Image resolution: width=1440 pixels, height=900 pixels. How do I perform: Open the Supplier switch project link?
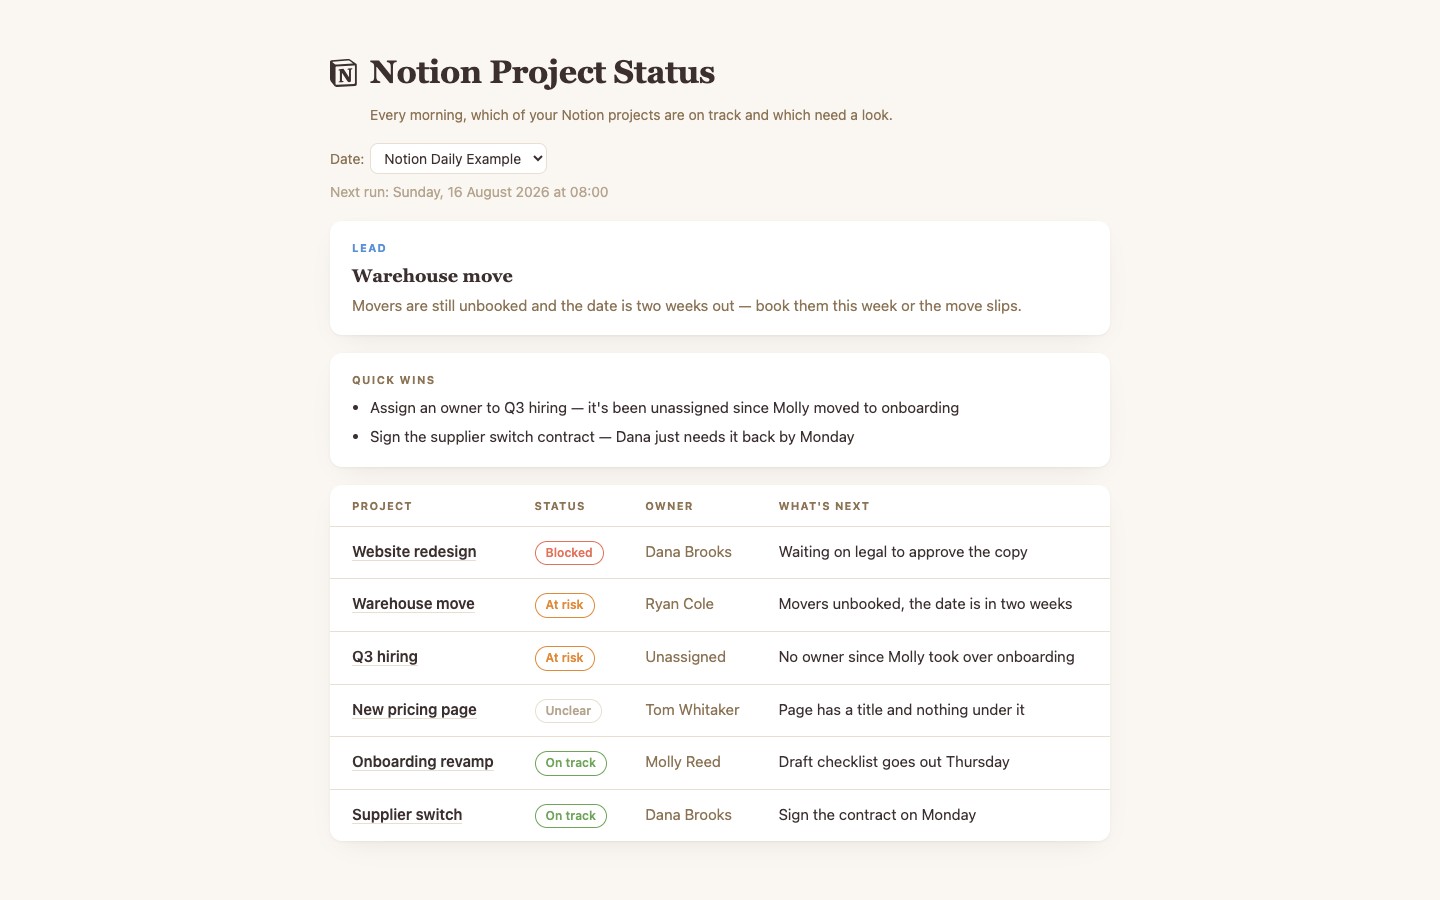(x=407, y=815)
